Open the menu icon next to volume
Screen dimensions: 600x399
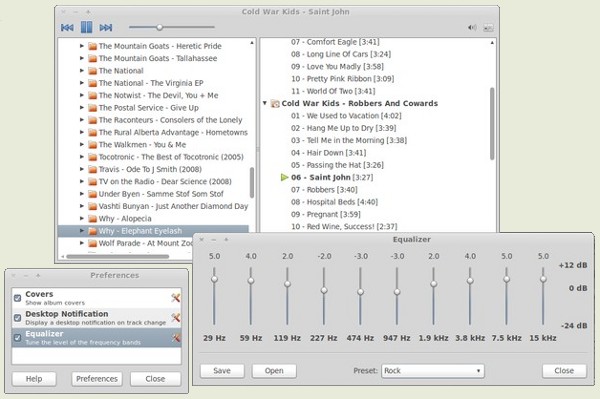pyautogui.click(x=488, y=28)
